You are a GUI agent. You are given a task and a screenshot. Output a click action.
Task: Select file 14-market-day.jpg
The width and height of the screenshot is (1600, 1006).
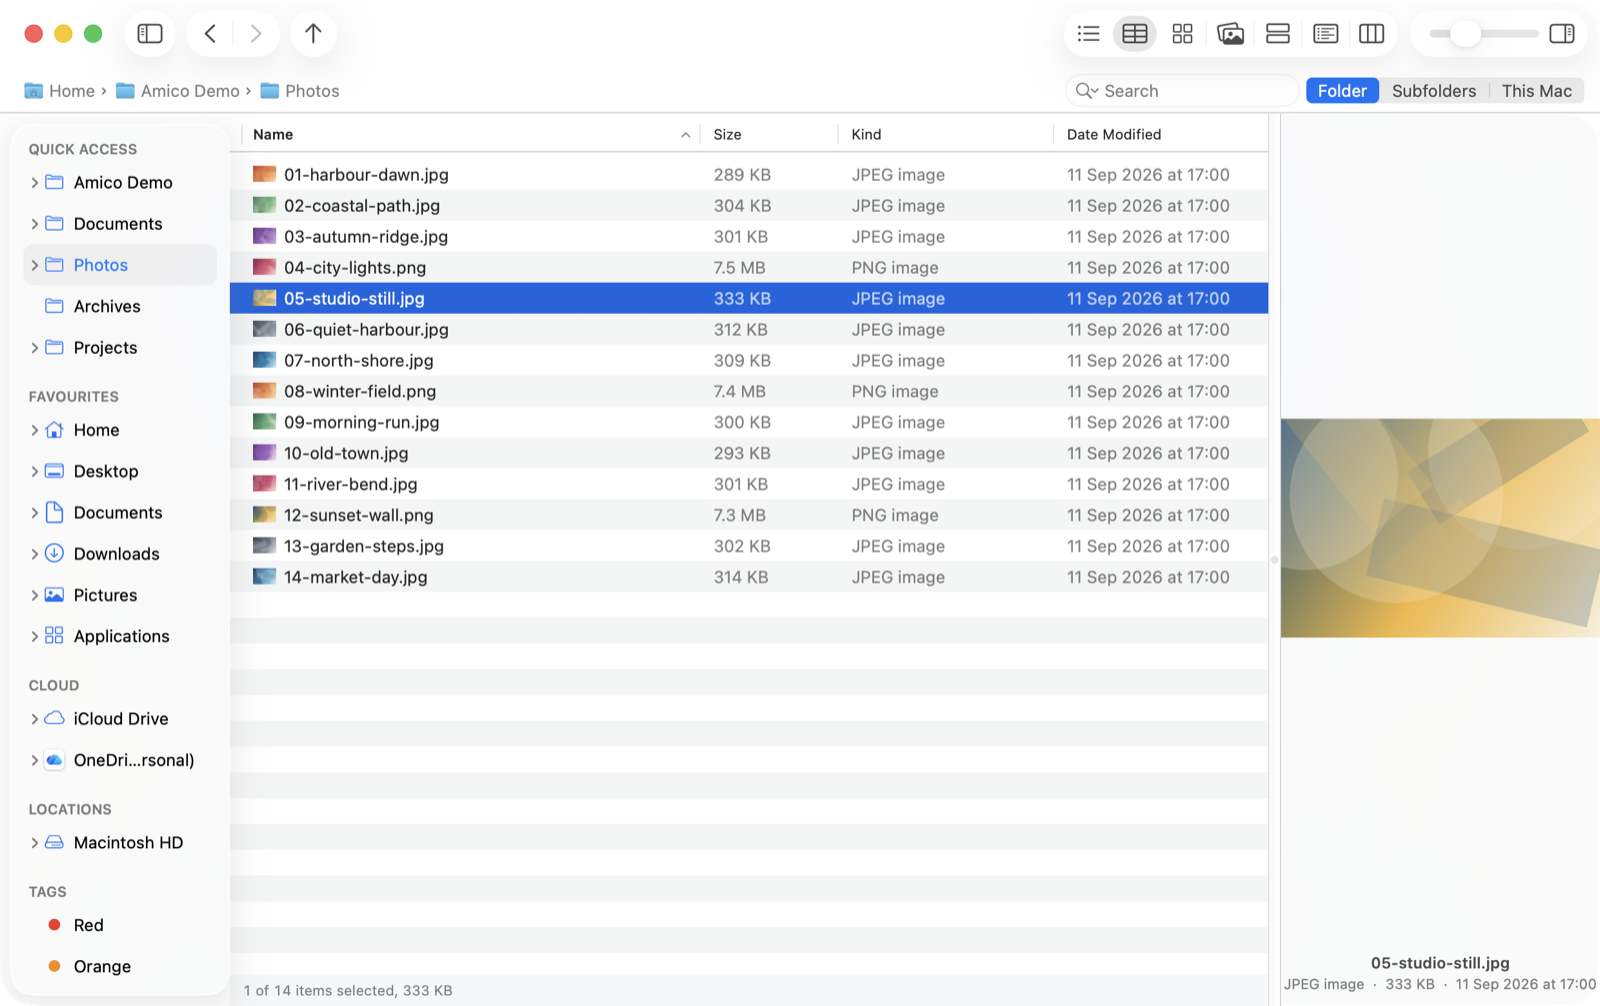pyautogui.click(x=749, y=577)
